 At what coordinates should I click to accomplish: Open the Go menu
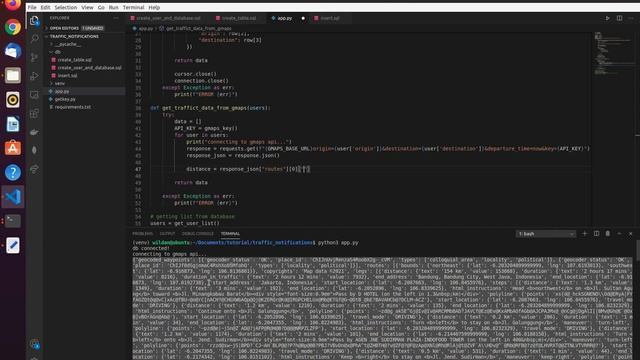pyautogui.click(x=101, y=7)
